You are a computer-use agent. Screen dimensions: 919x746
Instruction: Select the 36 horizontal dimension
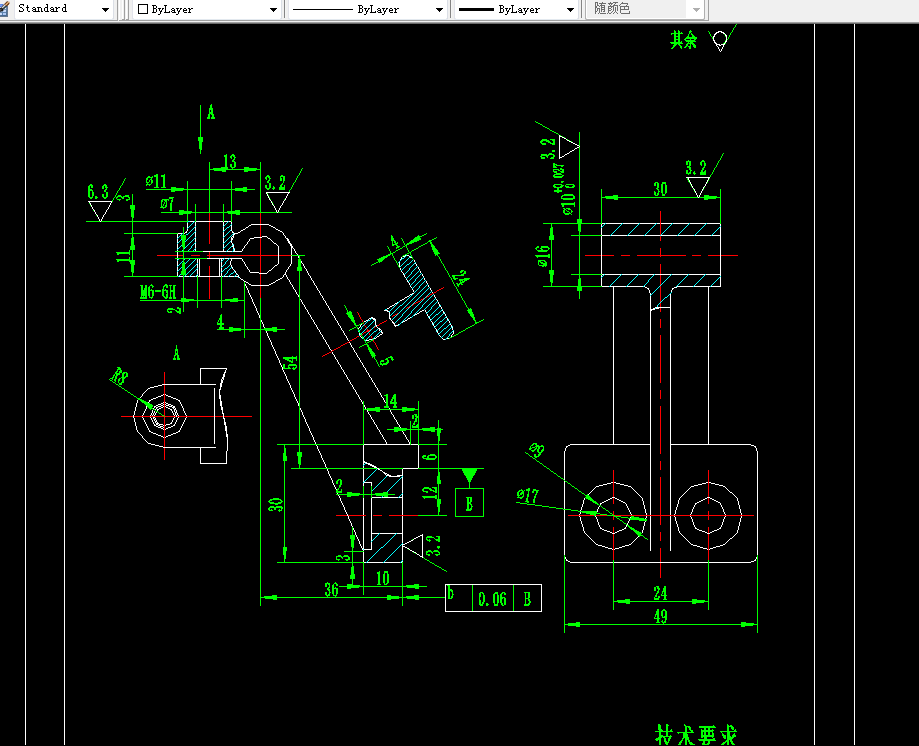point(331,590)
